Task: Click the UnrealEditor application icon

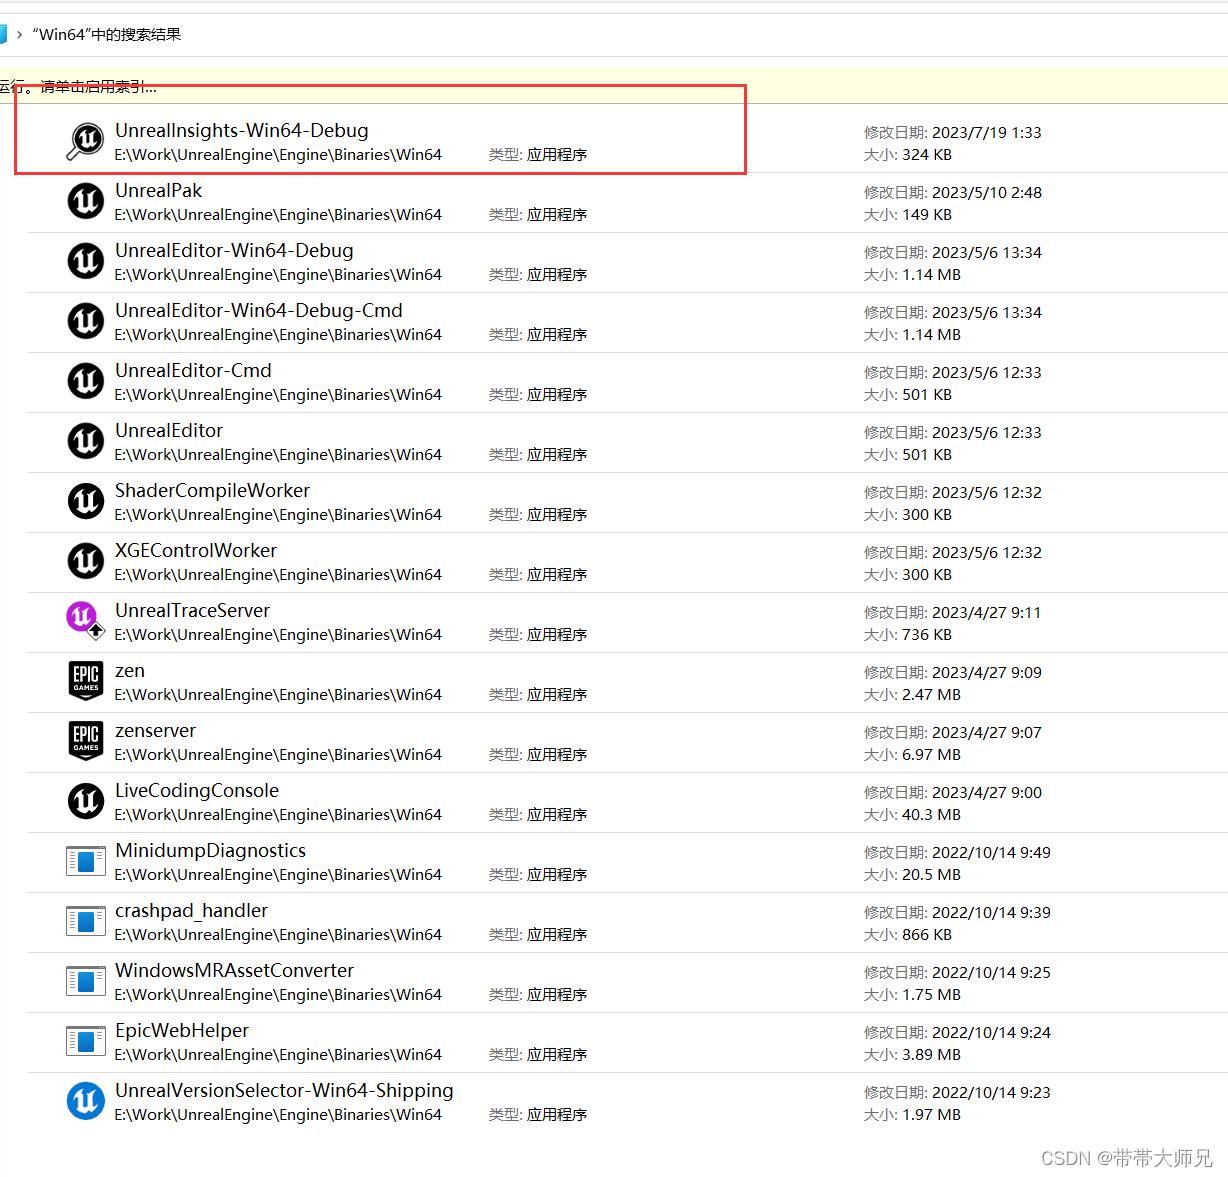Action: point(86,441)
